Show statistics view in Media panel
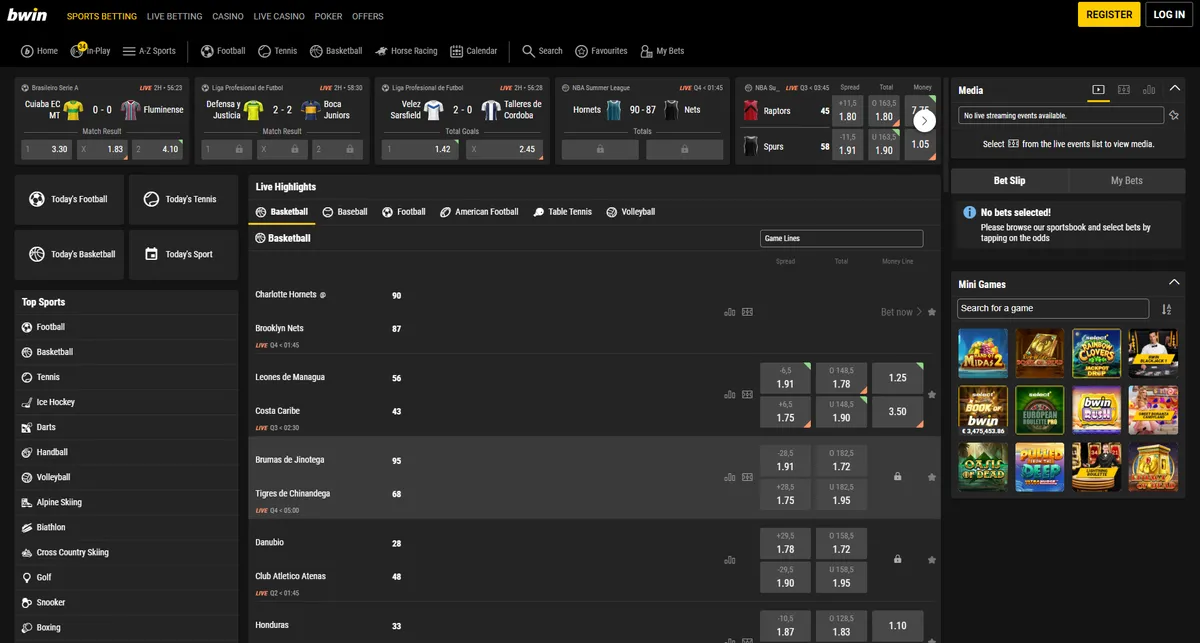1200x643 pixels. 1149,90
